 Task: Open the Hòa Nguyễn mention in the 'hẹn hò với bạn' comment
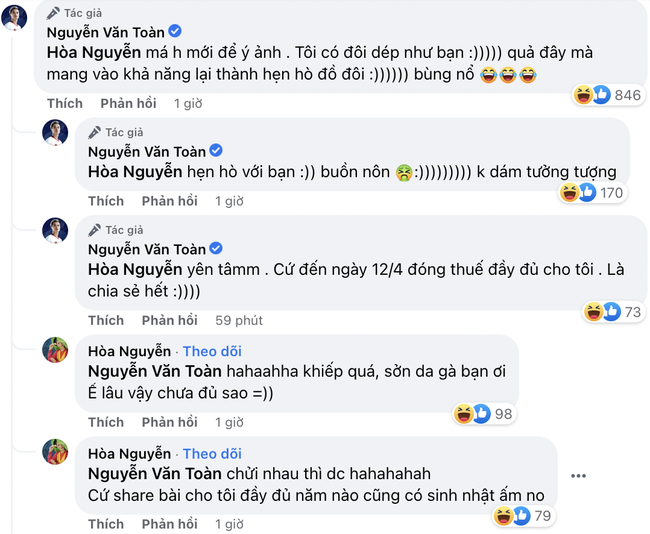point(135,172)
